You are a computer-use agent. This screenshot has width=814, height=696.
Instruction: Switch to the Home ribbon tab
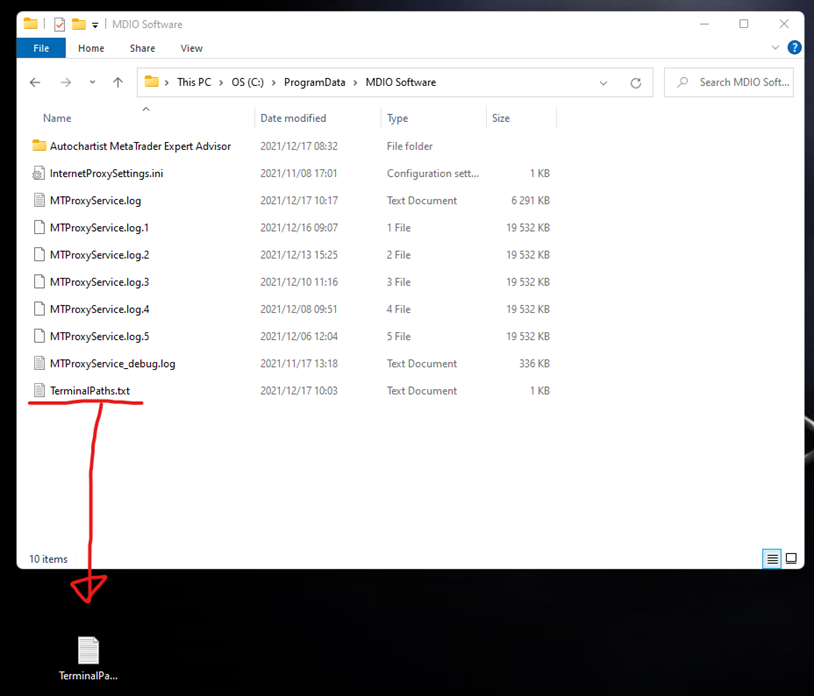coord(91,48)
